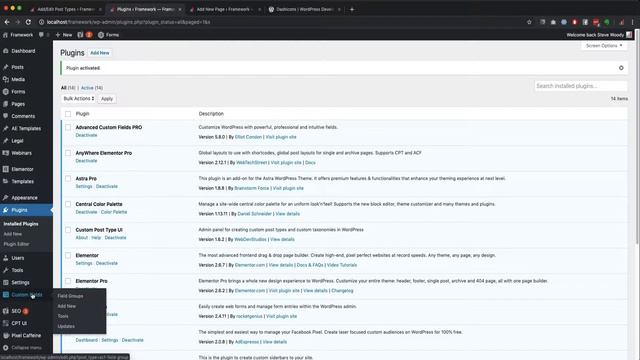The width and height of the screenshot is (640, 360).
Task: Select Add New in Custom Fields flyout
Action: (67, 306)
